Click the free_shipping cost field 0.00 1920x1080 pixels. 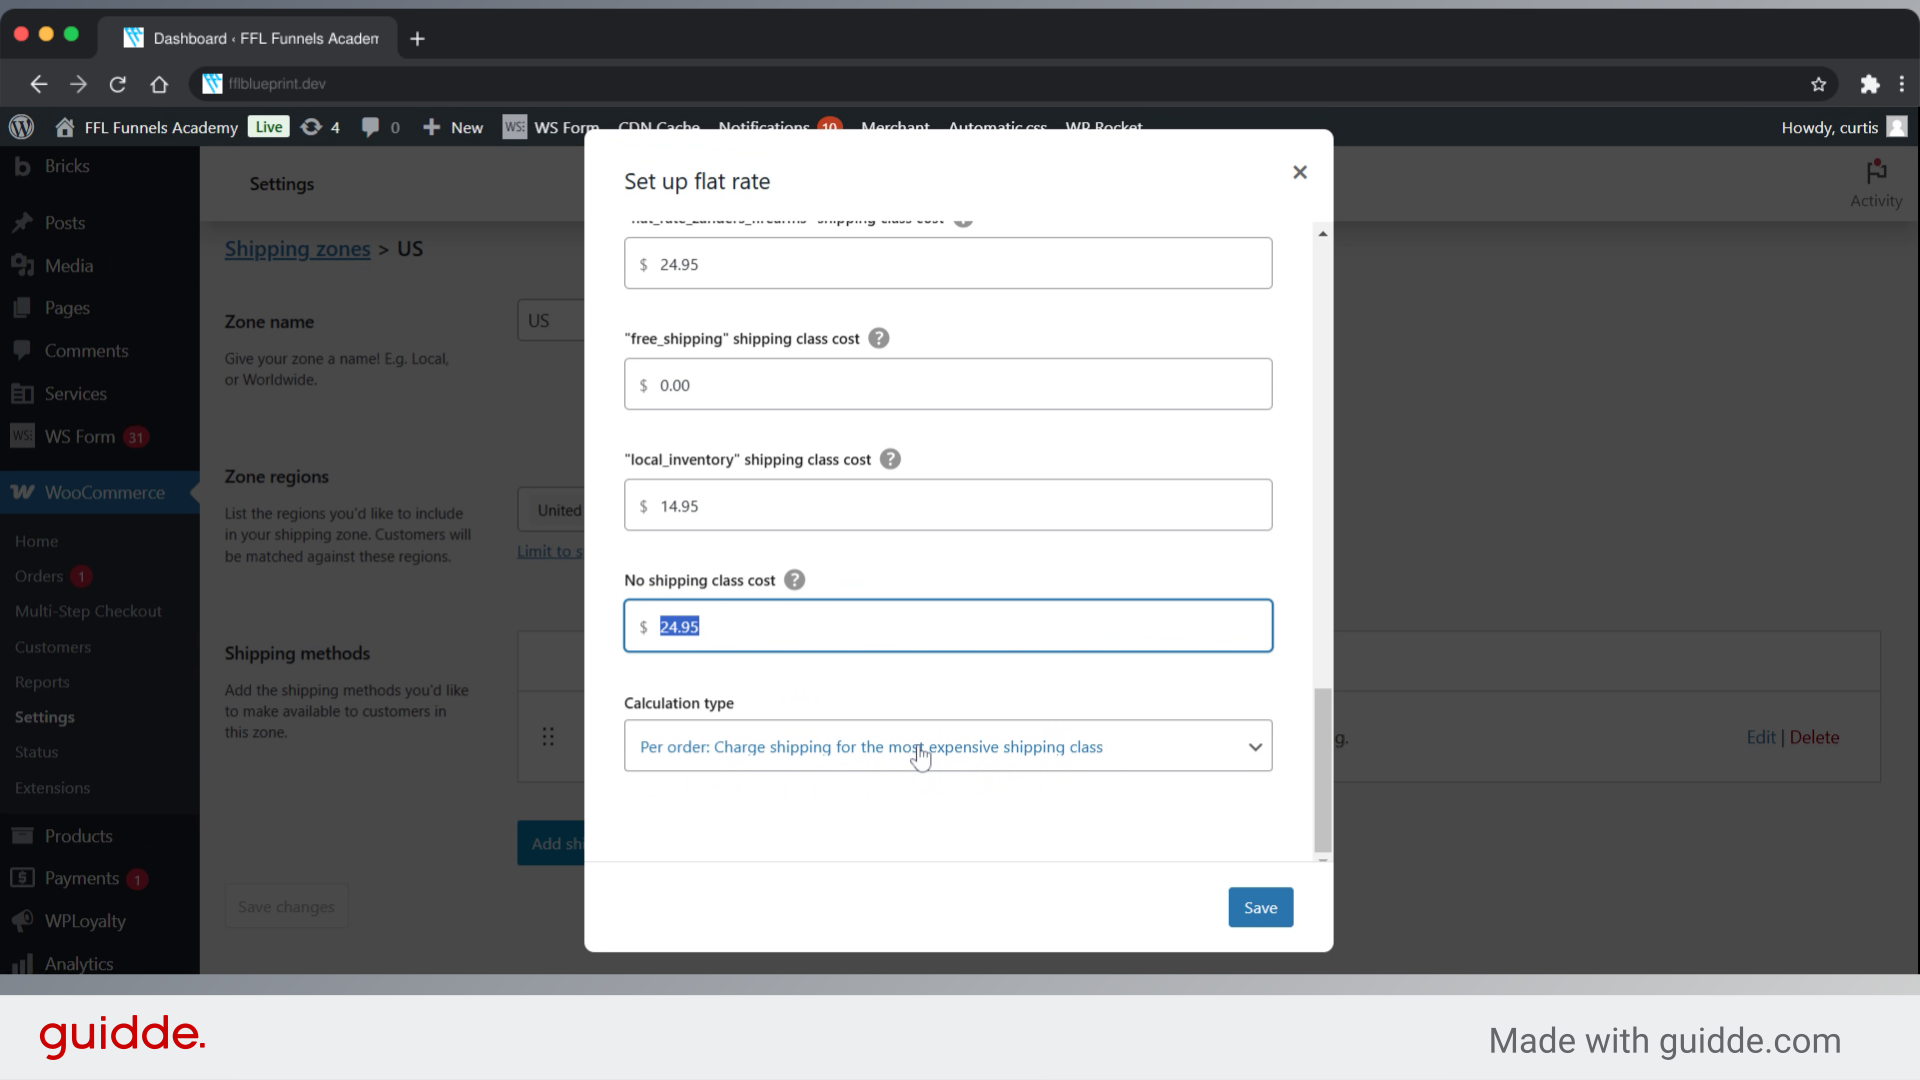click(x=948, y=384)
